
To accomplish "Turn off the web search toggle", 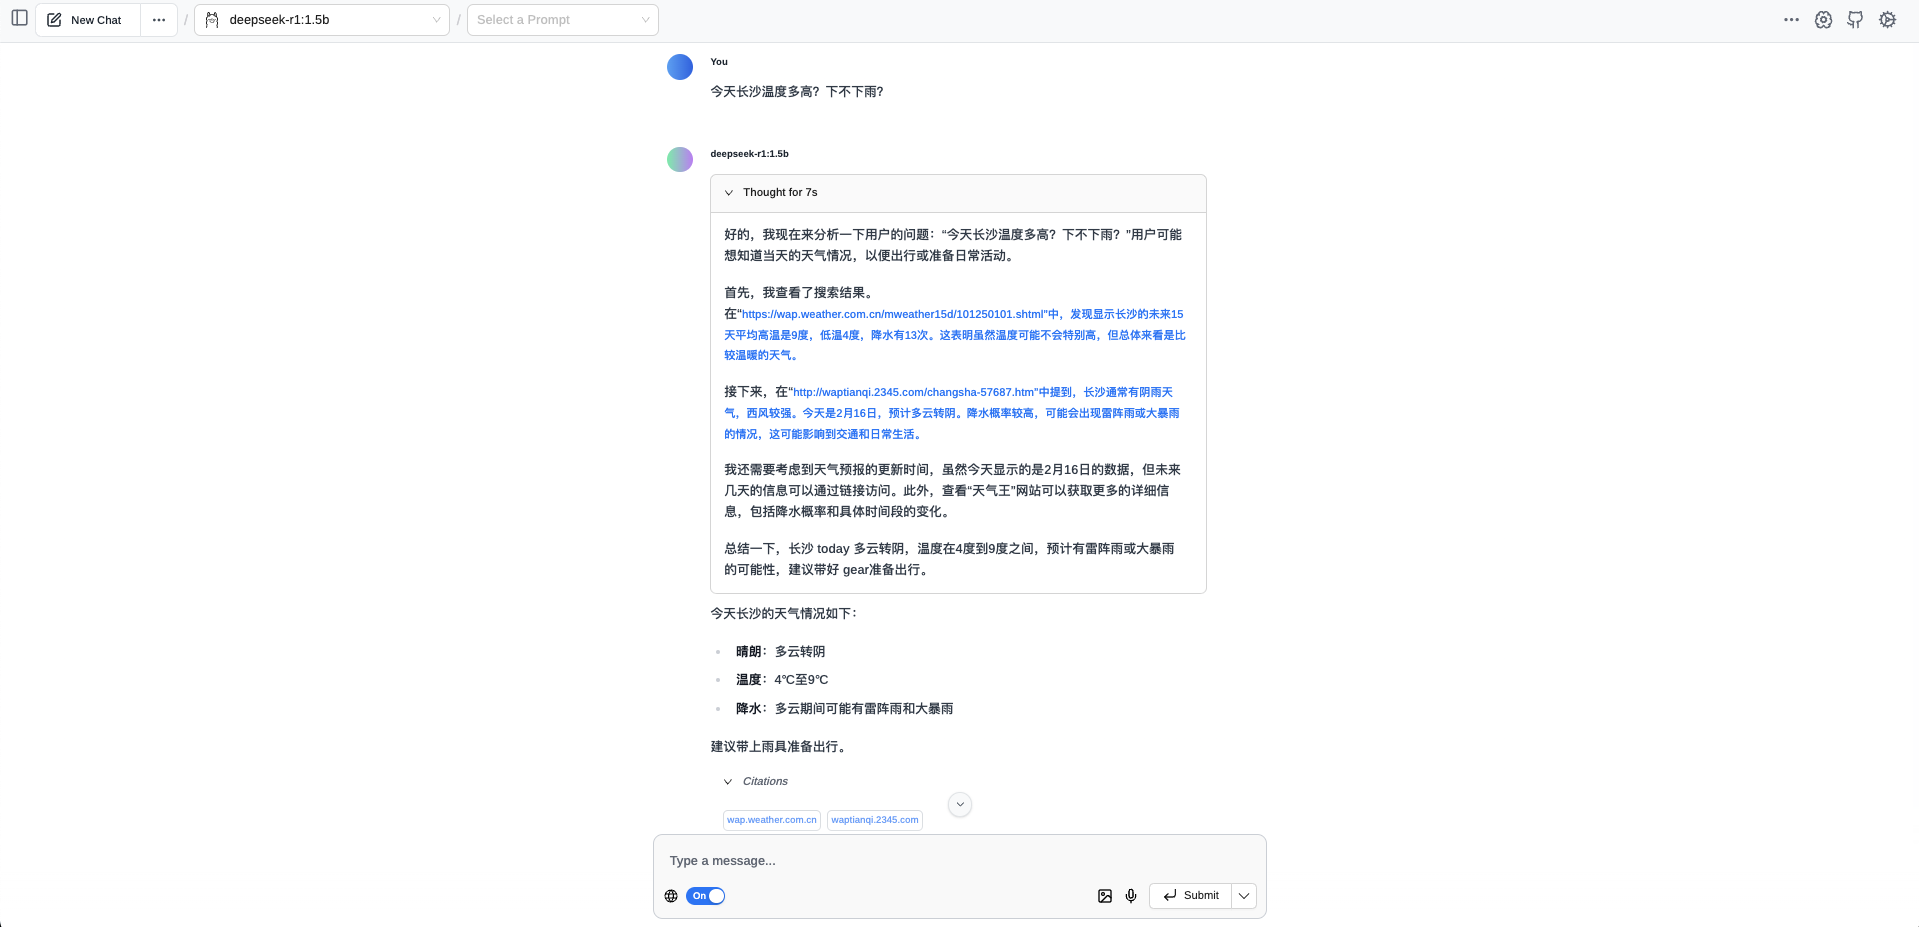I will click(706, 896).
